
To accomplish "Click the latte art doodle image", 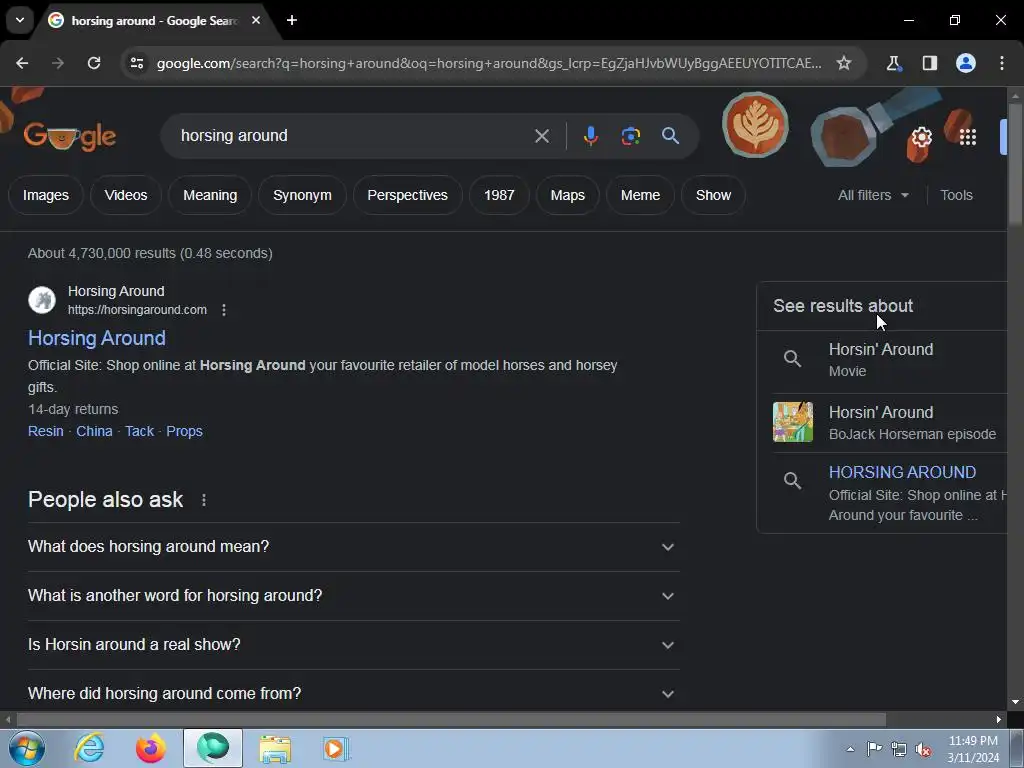I will (755, 125).
